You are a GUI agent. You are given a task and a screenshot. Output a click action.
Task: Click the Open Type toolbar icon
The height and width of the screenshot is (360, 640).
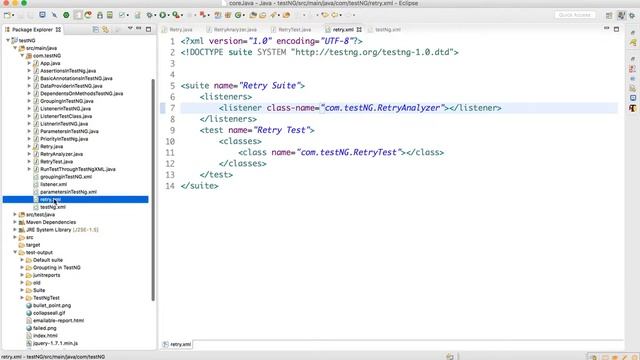(x=253, y=15)
